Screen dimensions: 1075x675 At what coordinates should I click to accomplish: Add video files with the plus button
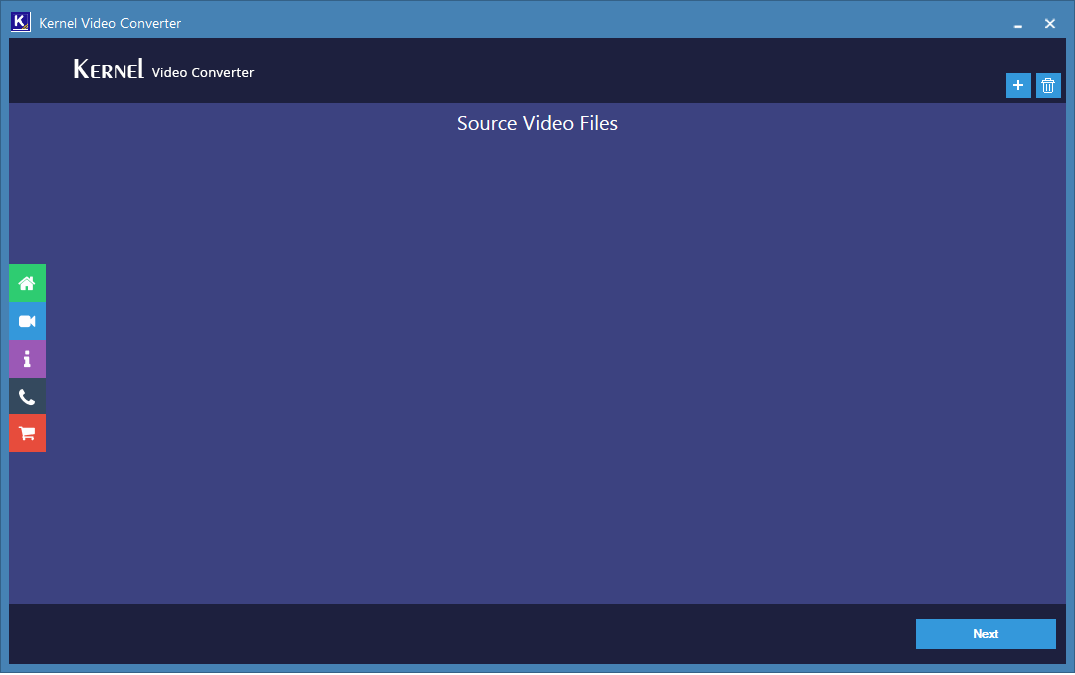pyautogui.click(x=1018, y=86)
